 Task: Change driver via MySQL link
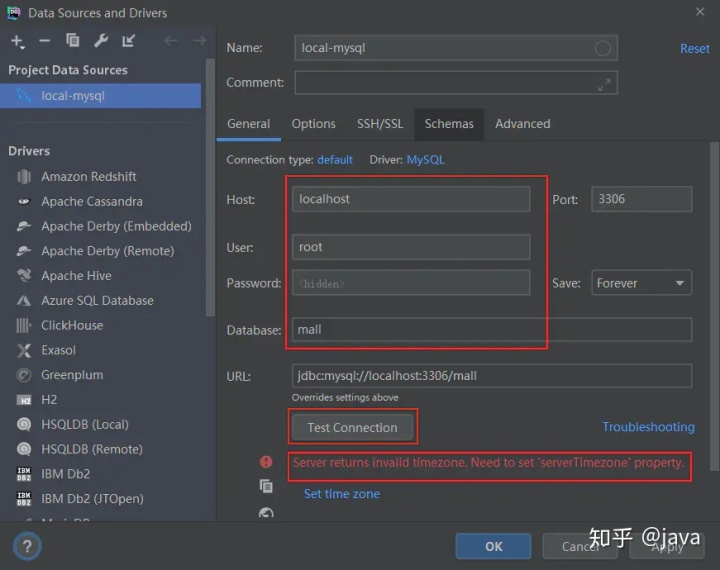(425, 160)
